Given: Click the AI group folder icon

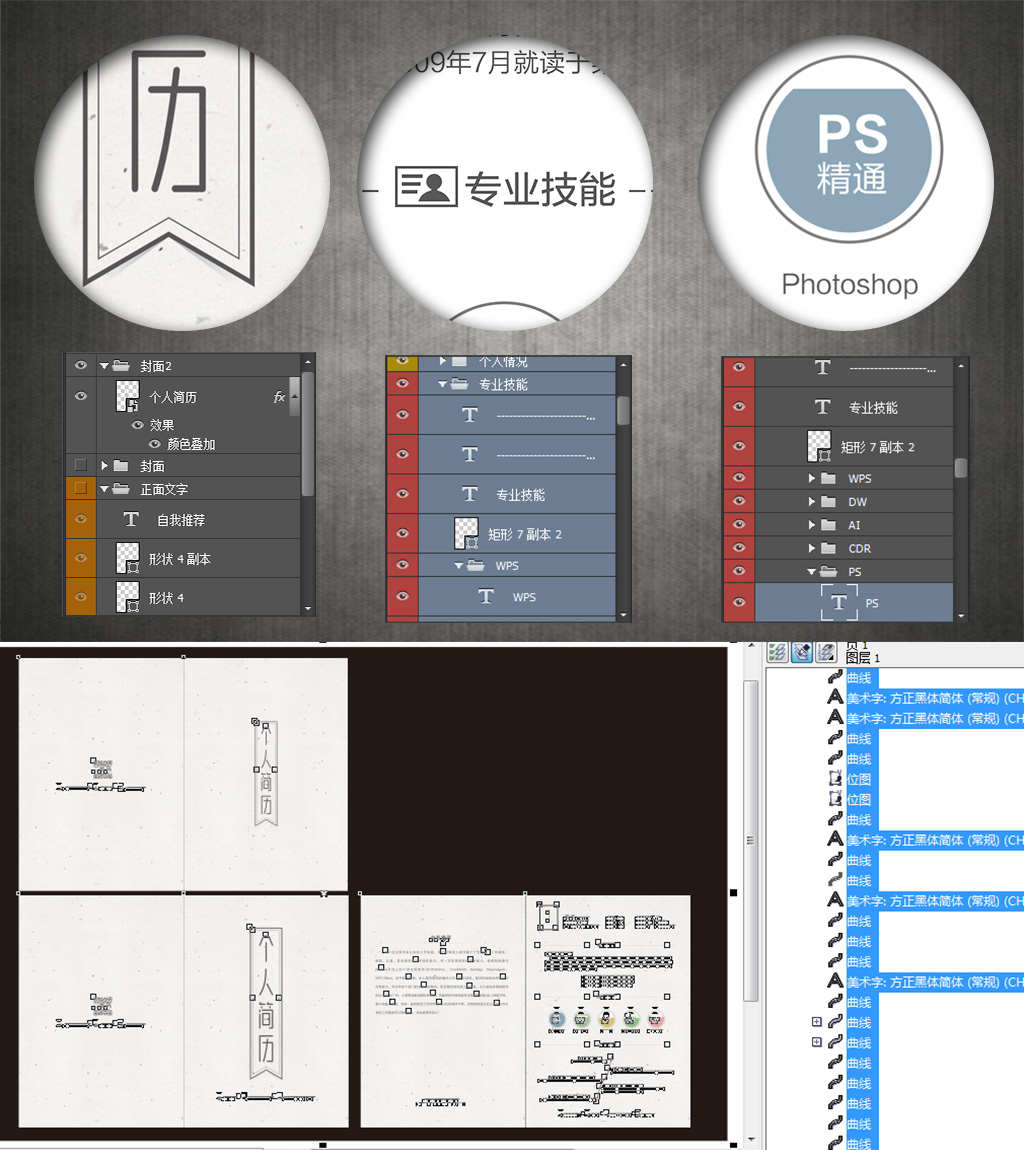Looking at the screenshot, I should pos(828,525).
